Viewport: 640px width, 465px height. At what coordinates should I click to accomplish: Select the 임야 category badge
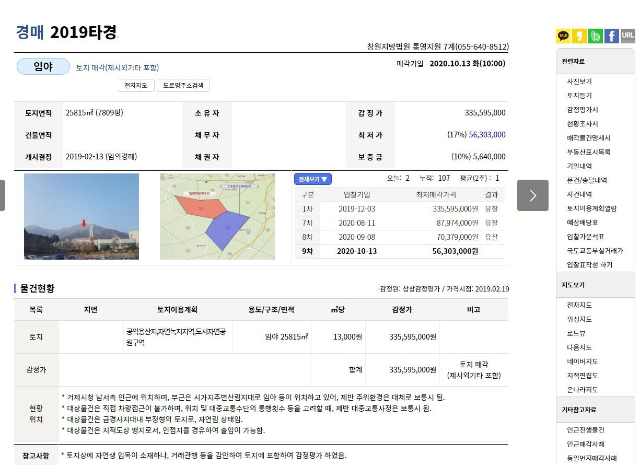[x=43, y=67]
